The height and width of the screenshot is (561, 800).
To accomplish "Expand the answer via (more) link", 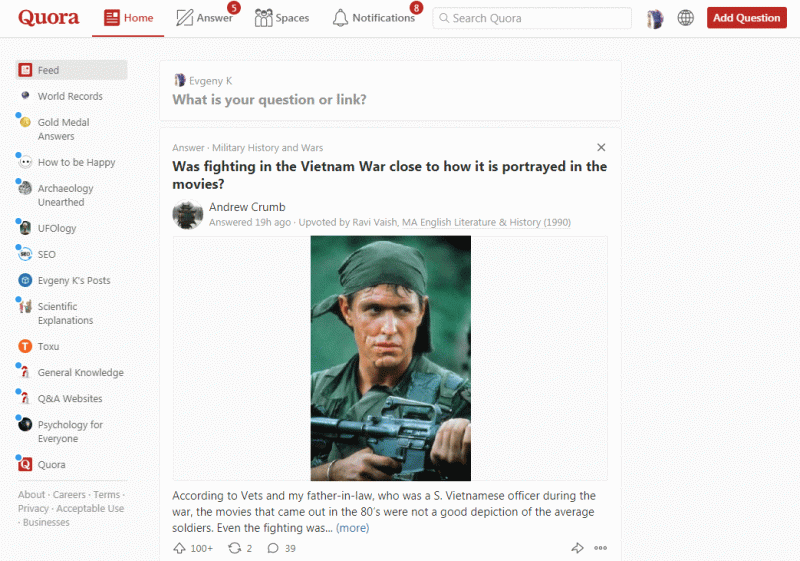I will click(352, 528).
